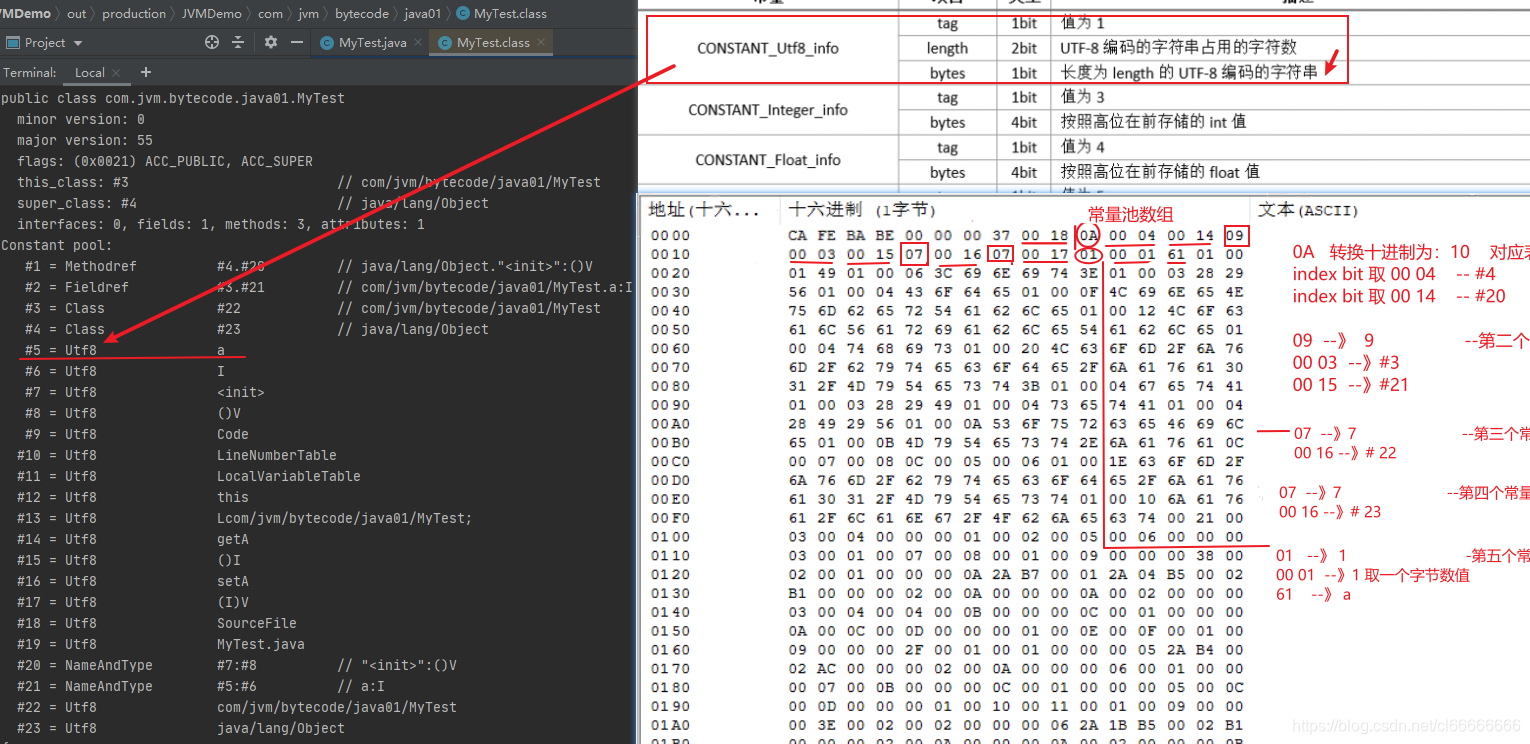Click '#21 = NameAndType' entry
Image resolution: width=1530 pixels, height=744 pixels.
[x=200, y=686]
